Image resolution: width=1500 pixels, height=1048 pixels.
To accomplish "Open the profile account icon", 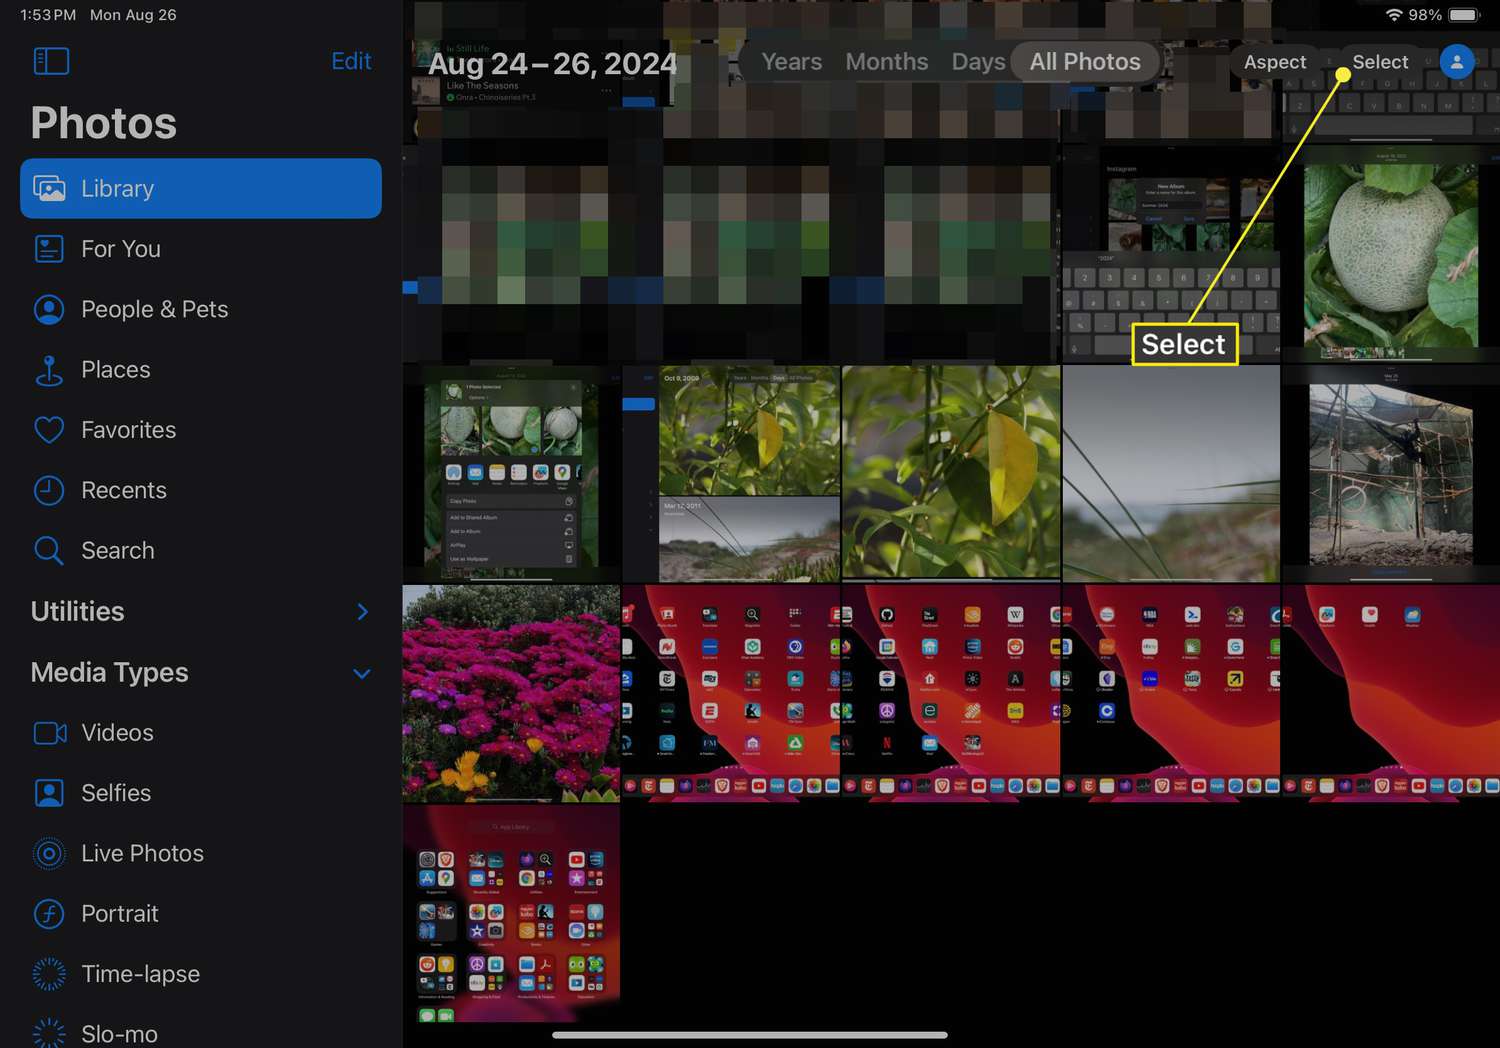I will pyautogui.click(x=1456, y=61).
